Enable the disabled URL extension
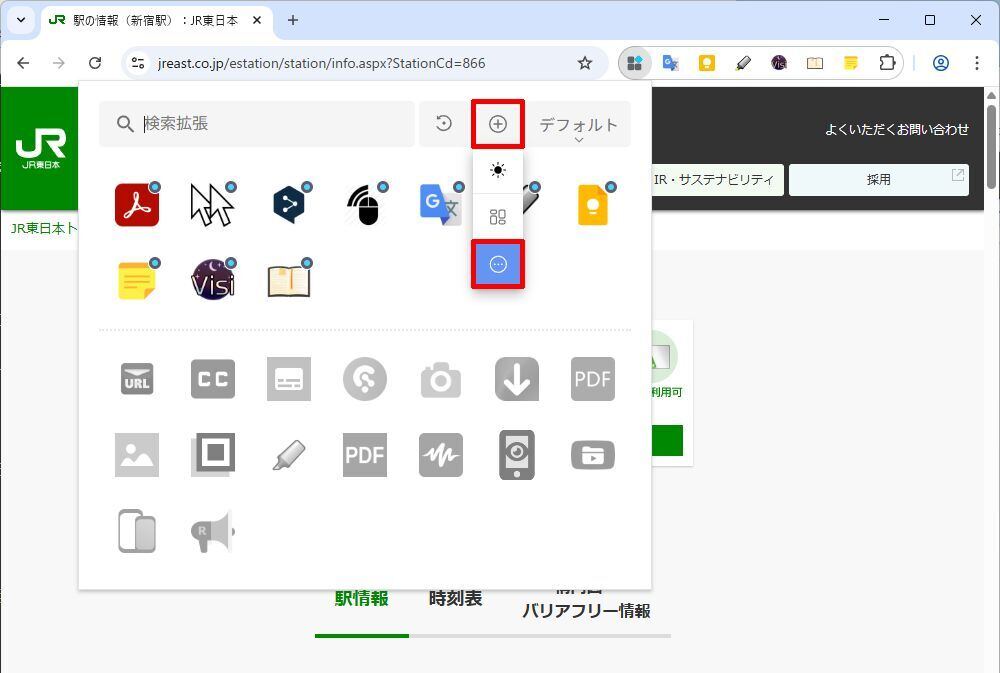Viewport: 1000px width, 673px height. coord(136,379)
